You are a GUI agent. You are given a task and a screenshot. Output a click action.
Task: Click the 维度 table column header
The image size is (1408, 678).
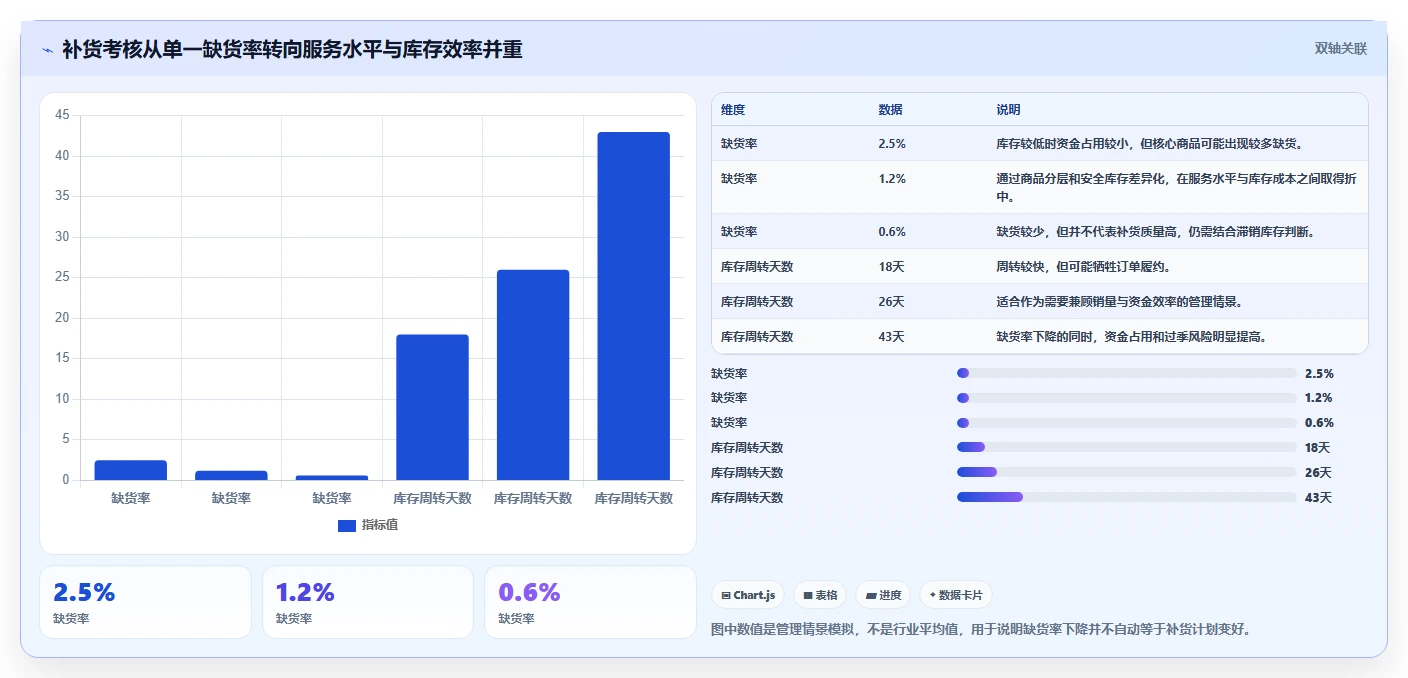click(733, 110)
